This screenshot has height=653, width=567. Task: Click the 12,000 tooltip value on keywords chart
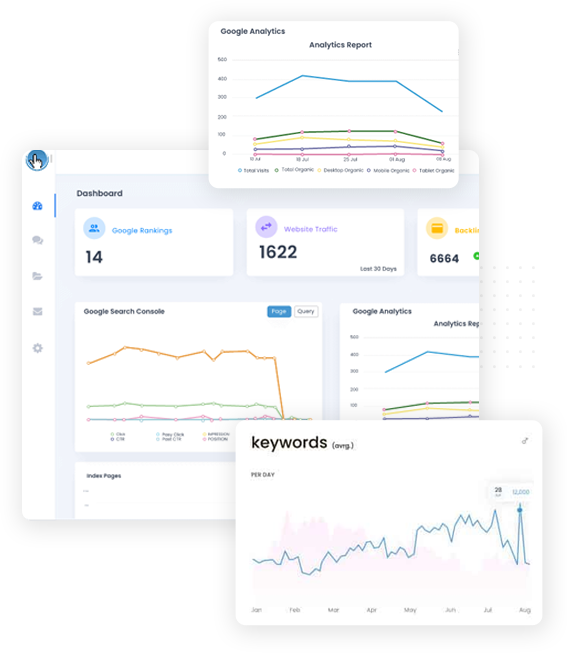[521, 492]
